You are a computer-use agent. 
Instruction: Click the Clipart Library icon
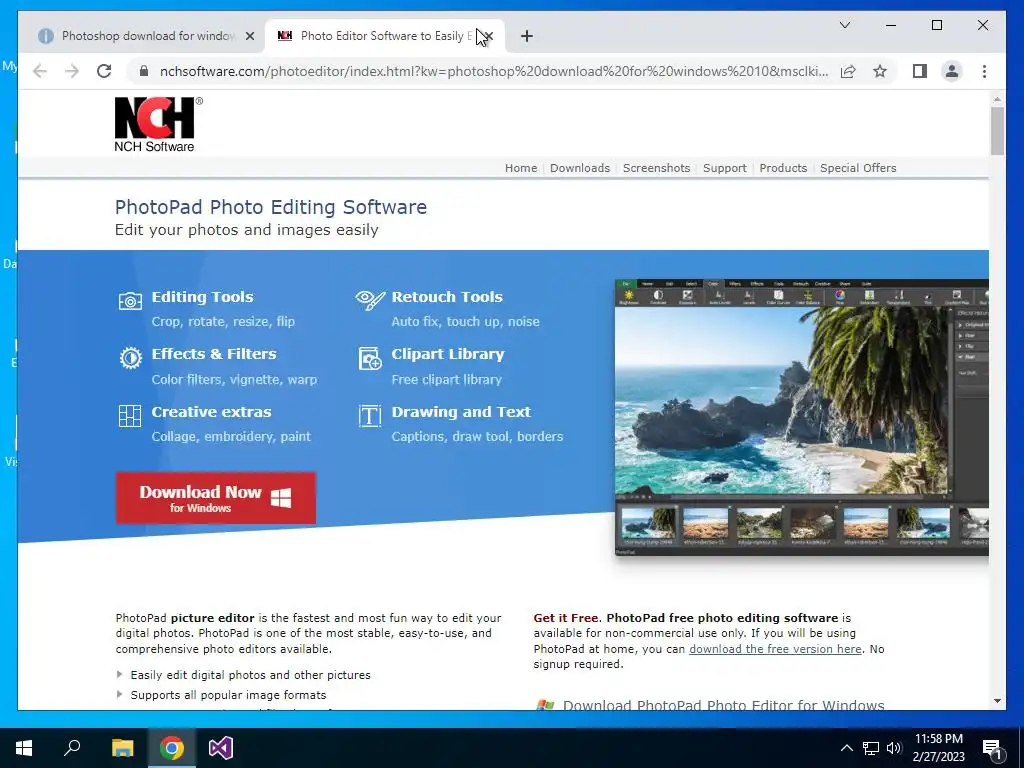tap(370, 358)
